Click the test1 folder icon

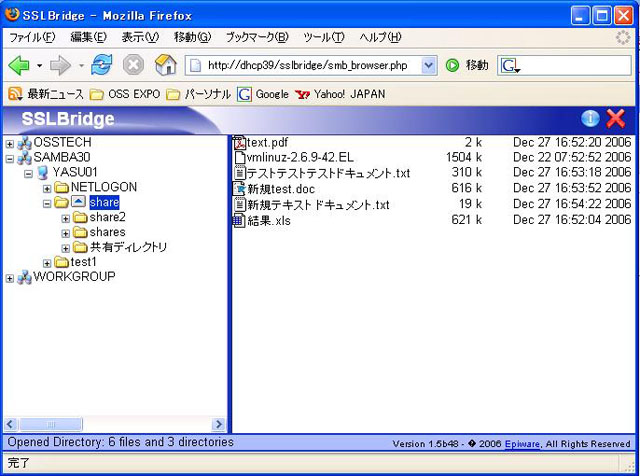[62, 262]
